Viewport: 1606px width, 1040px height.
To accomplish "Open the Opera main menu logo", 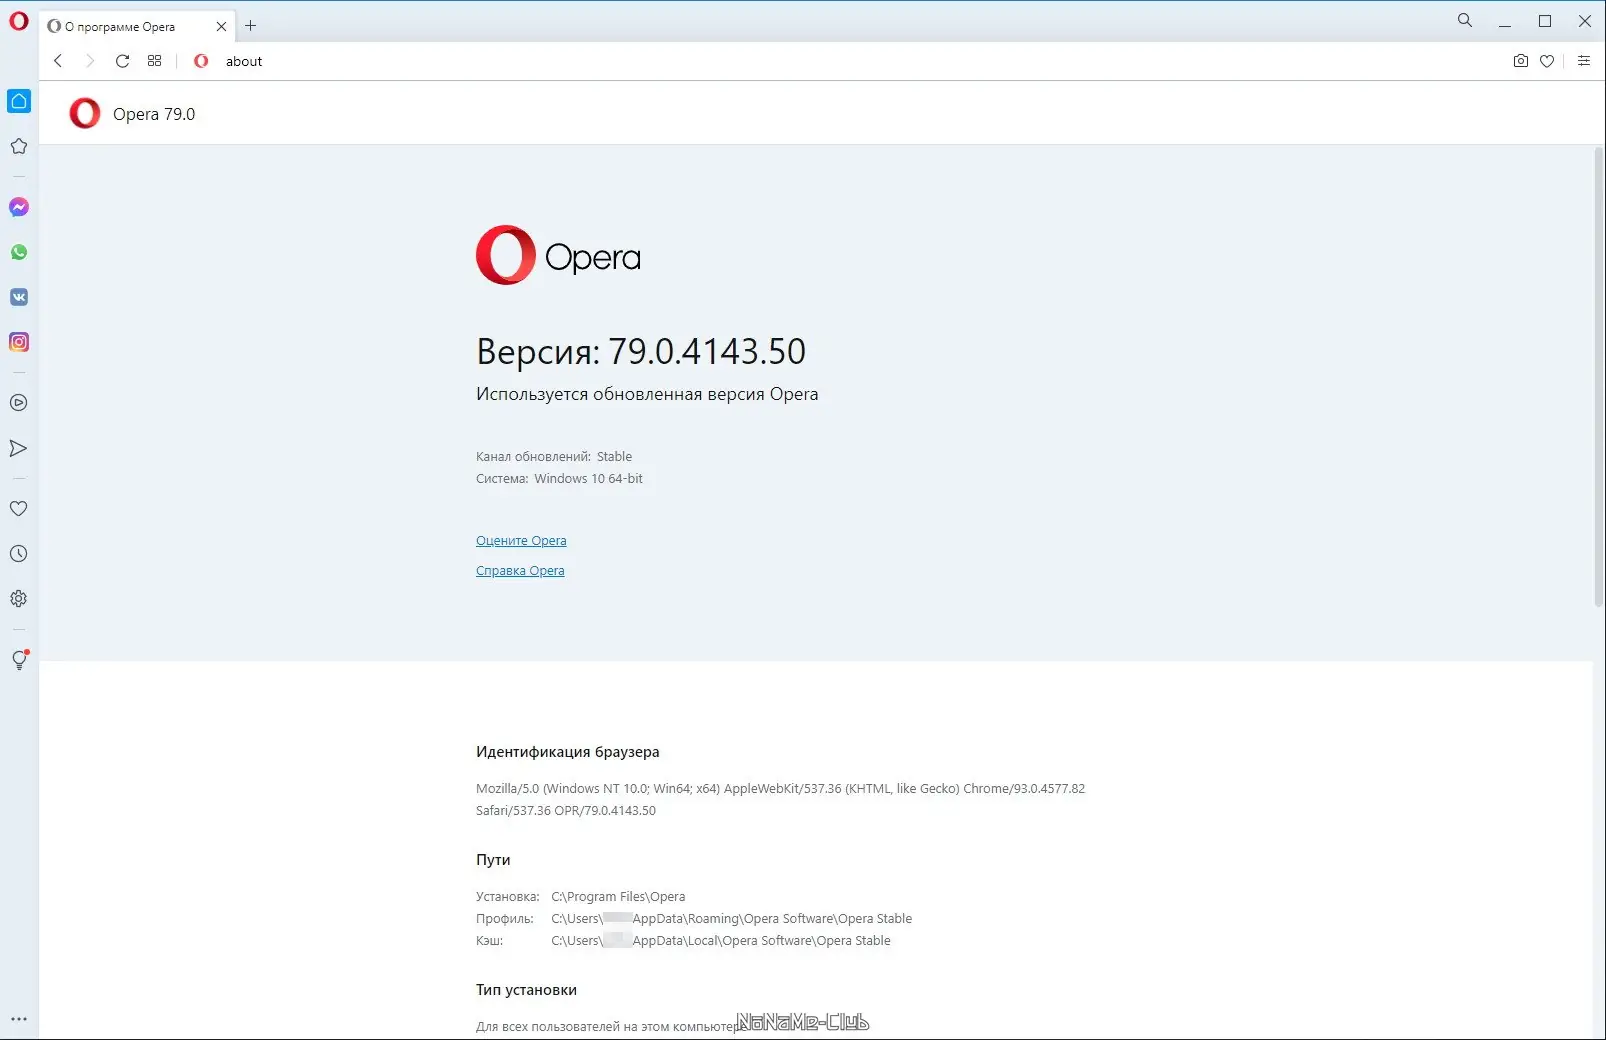I will (x=19, y=20).
